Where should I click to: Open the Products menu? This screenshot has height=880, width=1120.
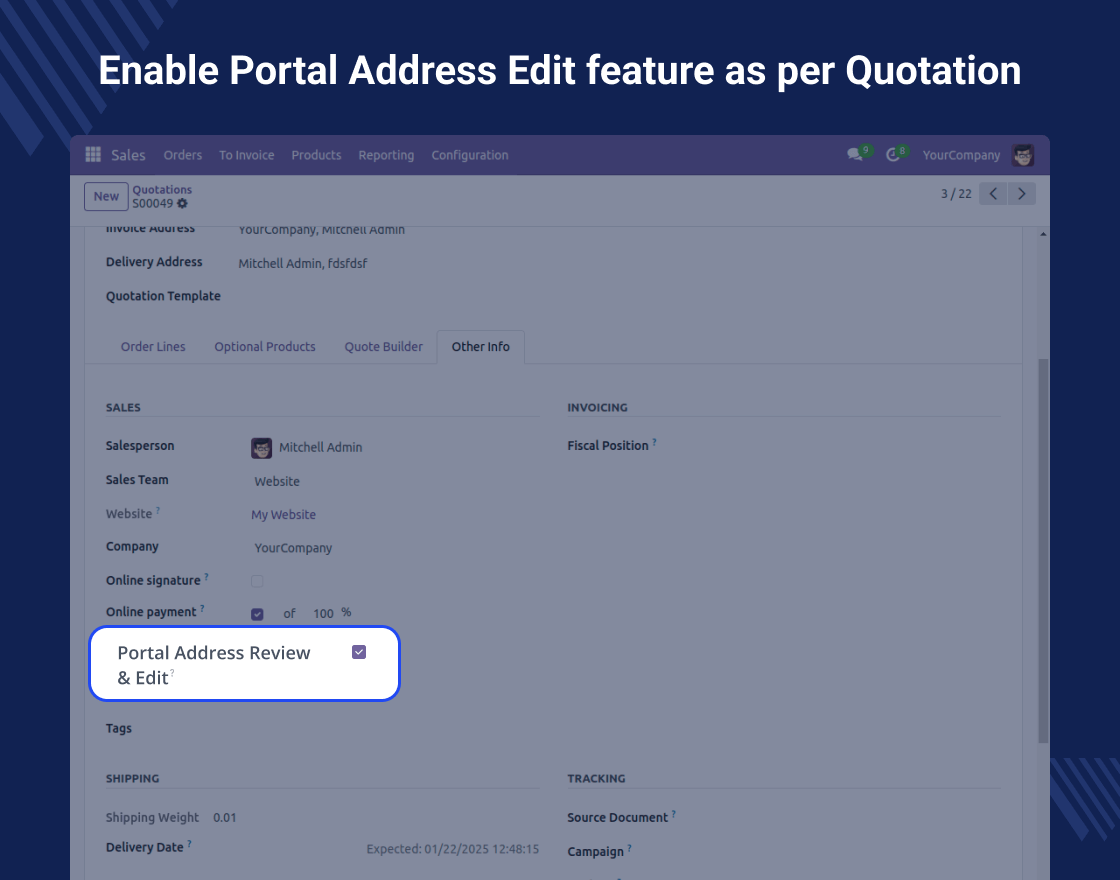point(316,155)
